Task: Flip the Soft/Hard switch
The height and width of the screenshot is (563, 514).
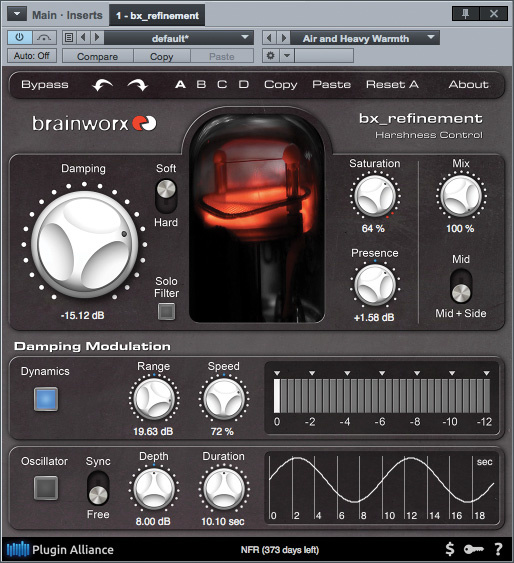Action: [166, 196]
